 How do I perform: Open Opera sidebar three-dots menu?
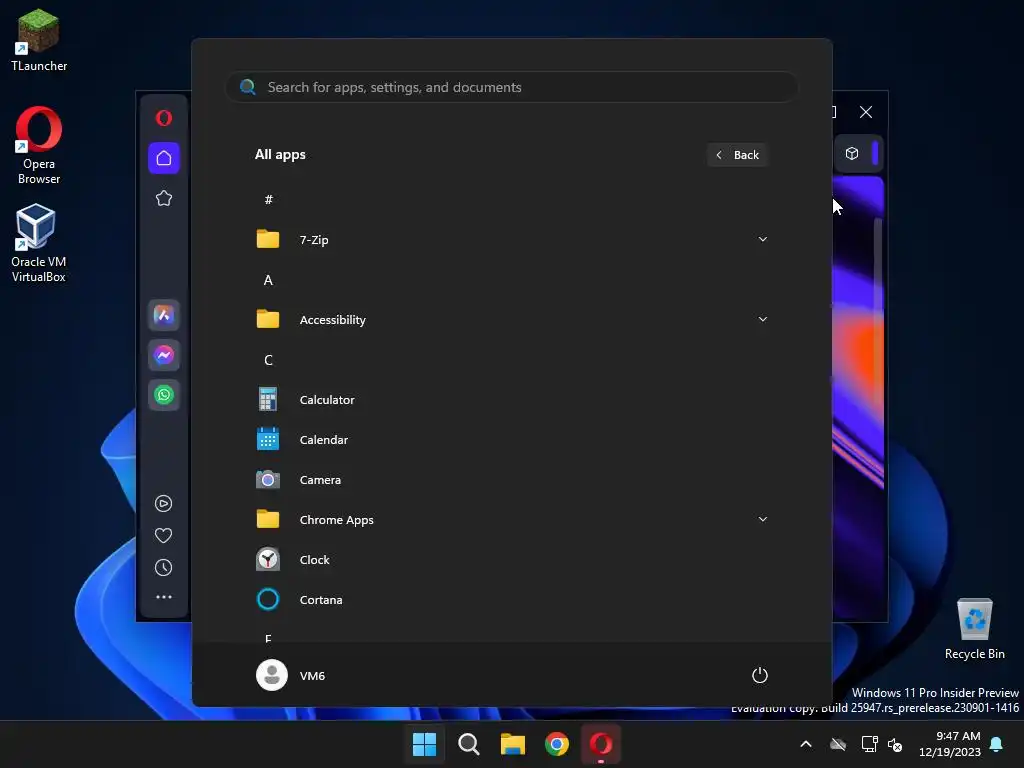point(164,597)
